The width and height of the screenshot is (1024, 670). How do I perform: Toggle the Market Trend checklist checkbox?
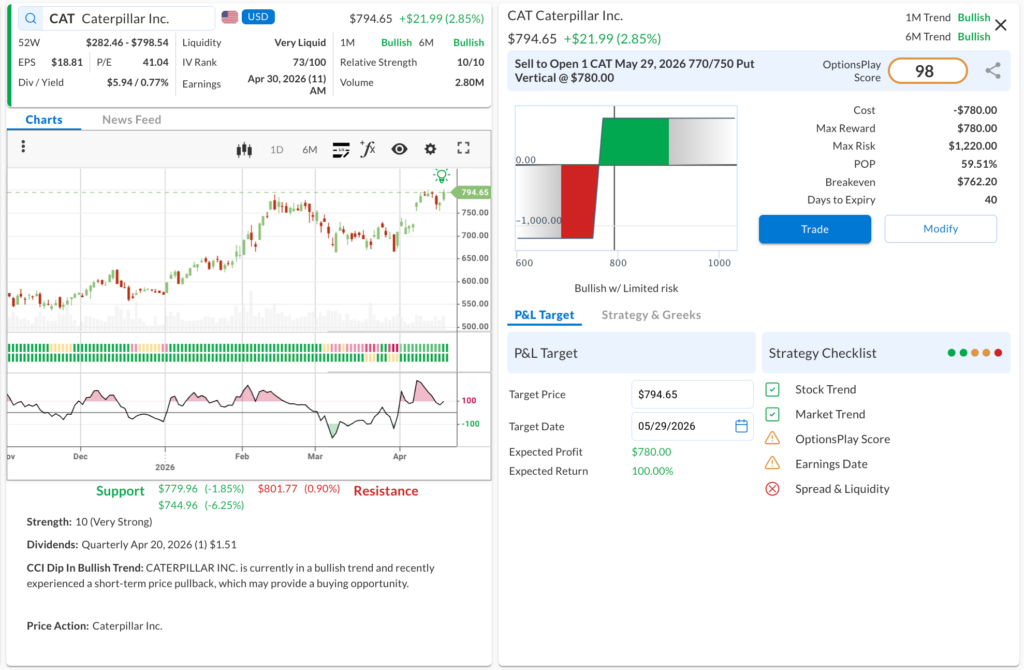772,414
